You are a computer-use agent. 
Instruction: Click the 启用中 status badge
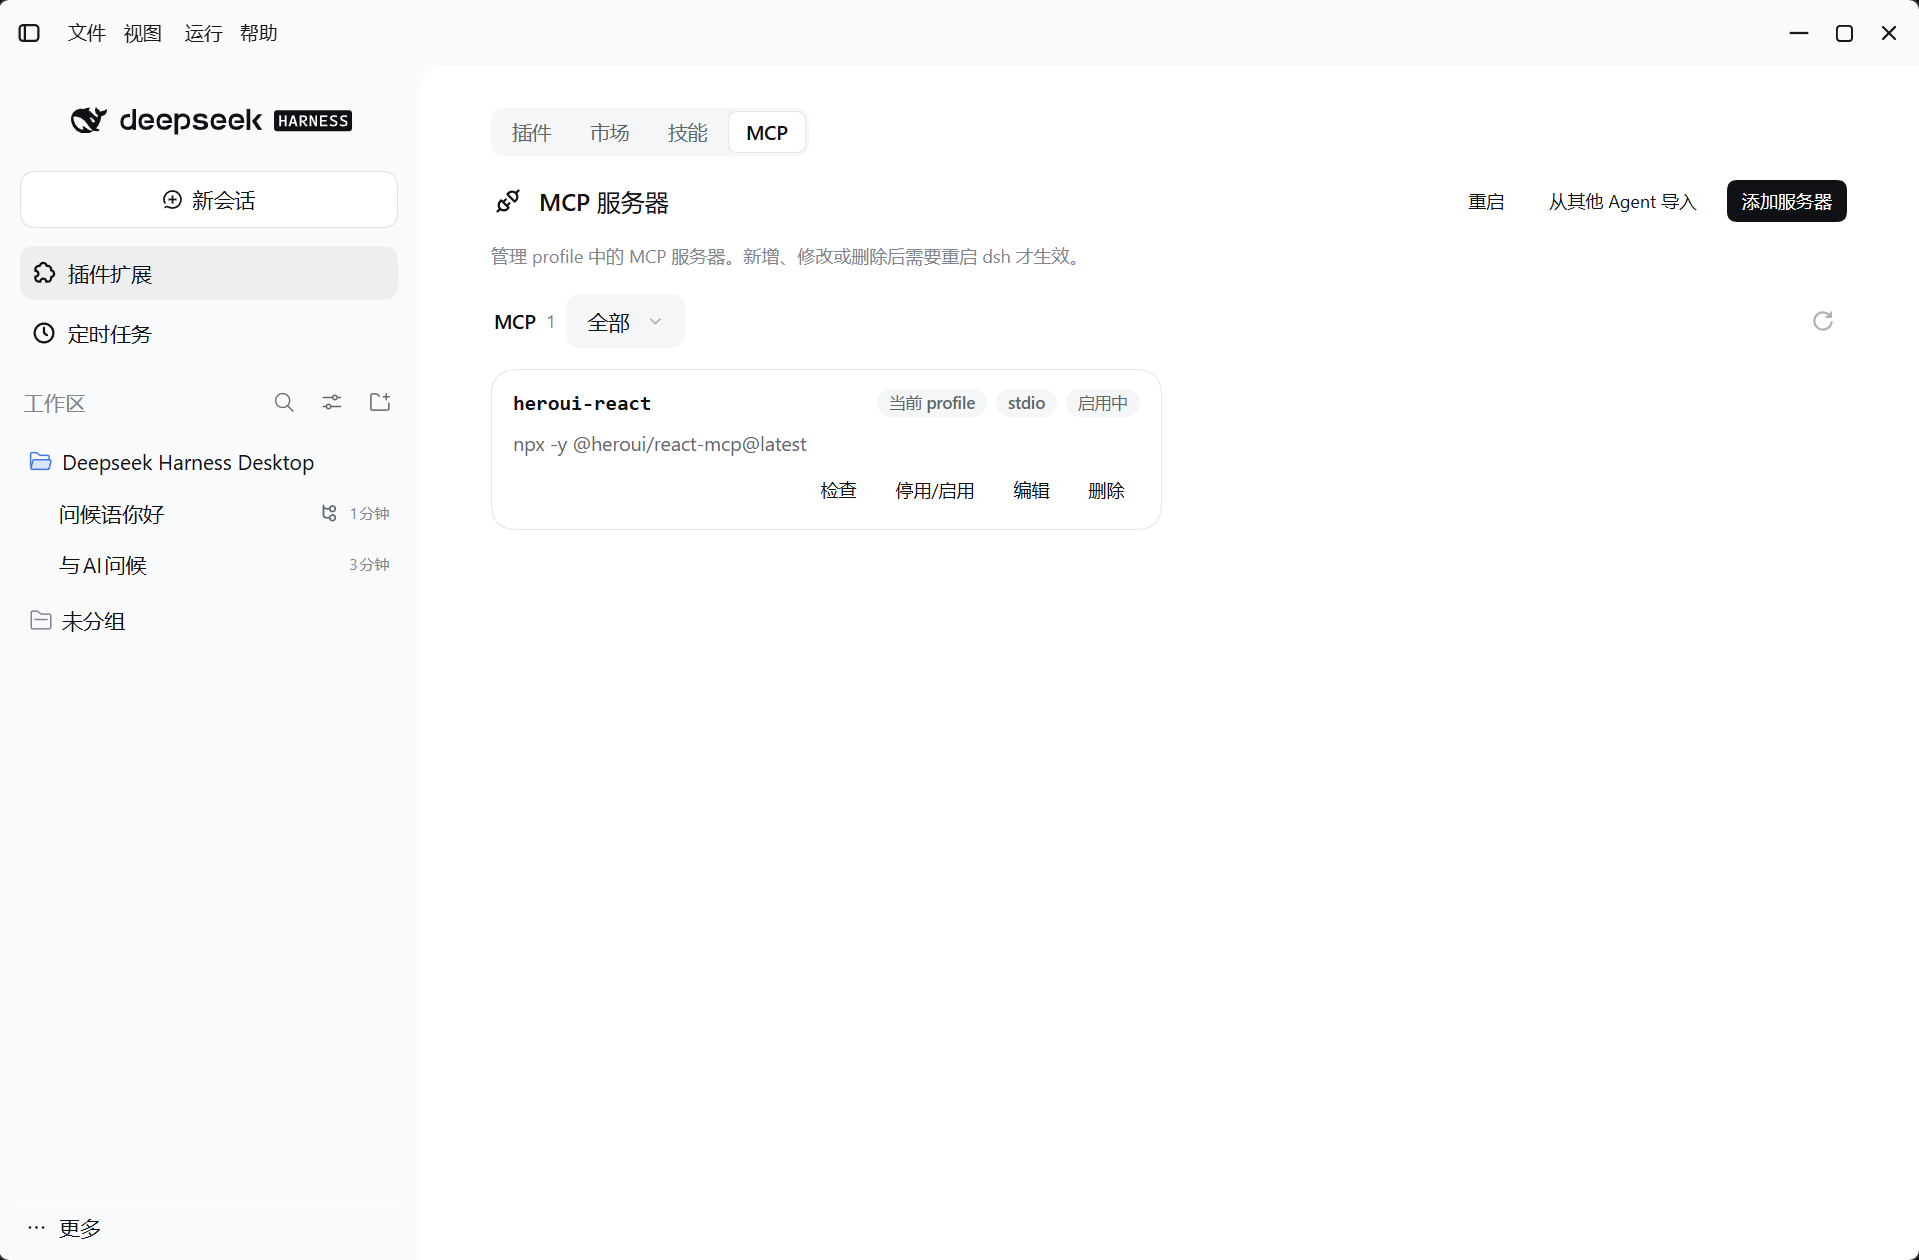(x=1102, y=403)
